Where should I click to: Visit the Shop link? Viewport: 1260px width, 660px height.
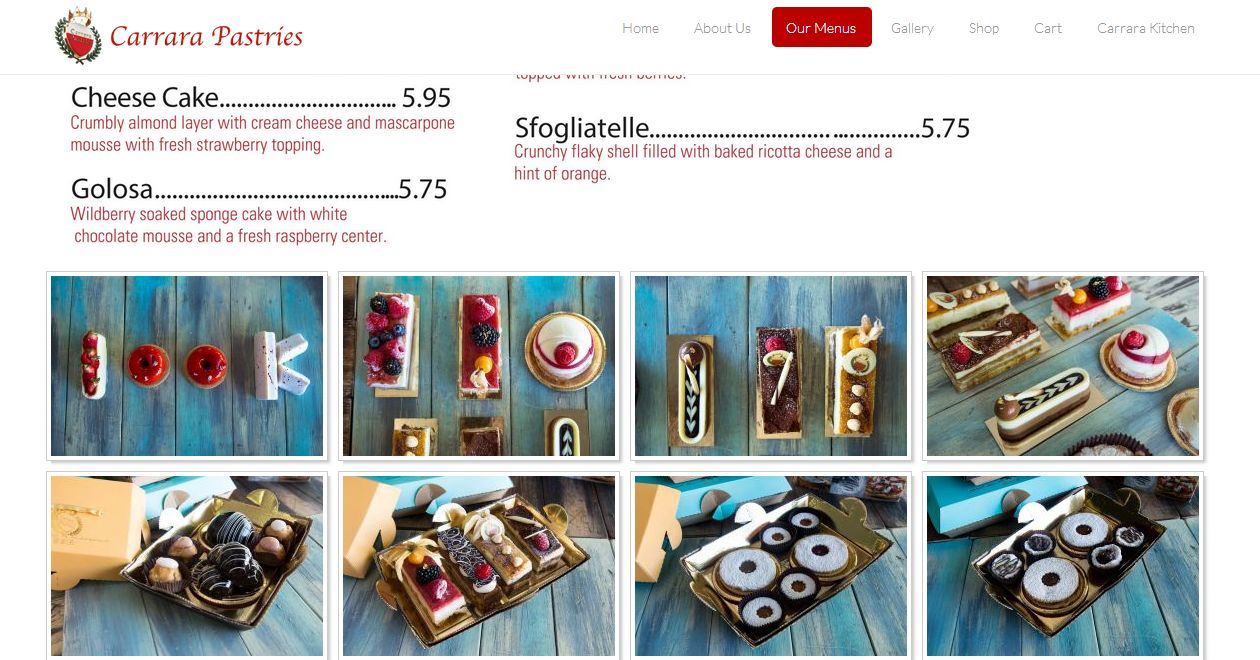click(984, 28)
